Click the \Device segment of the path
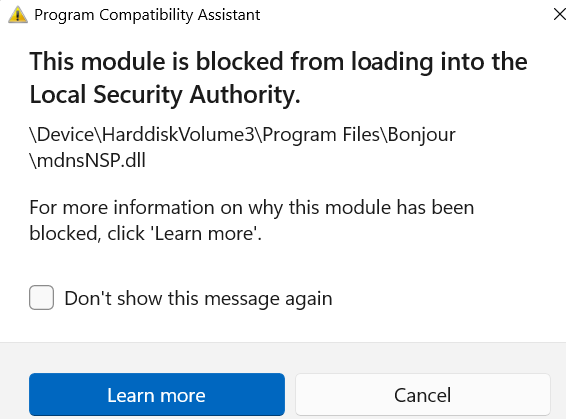 coord(62,135)
